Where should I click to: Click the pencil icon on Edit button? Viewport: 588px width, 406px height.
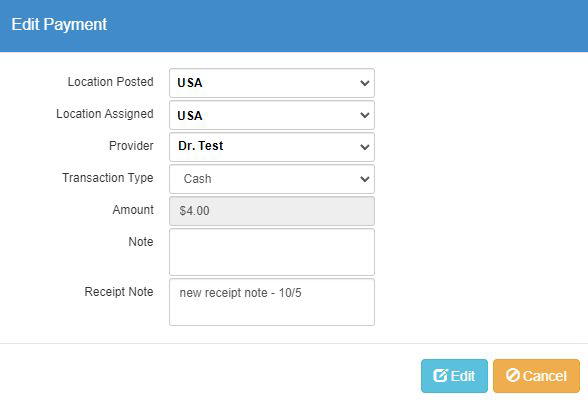click(441, 375)
